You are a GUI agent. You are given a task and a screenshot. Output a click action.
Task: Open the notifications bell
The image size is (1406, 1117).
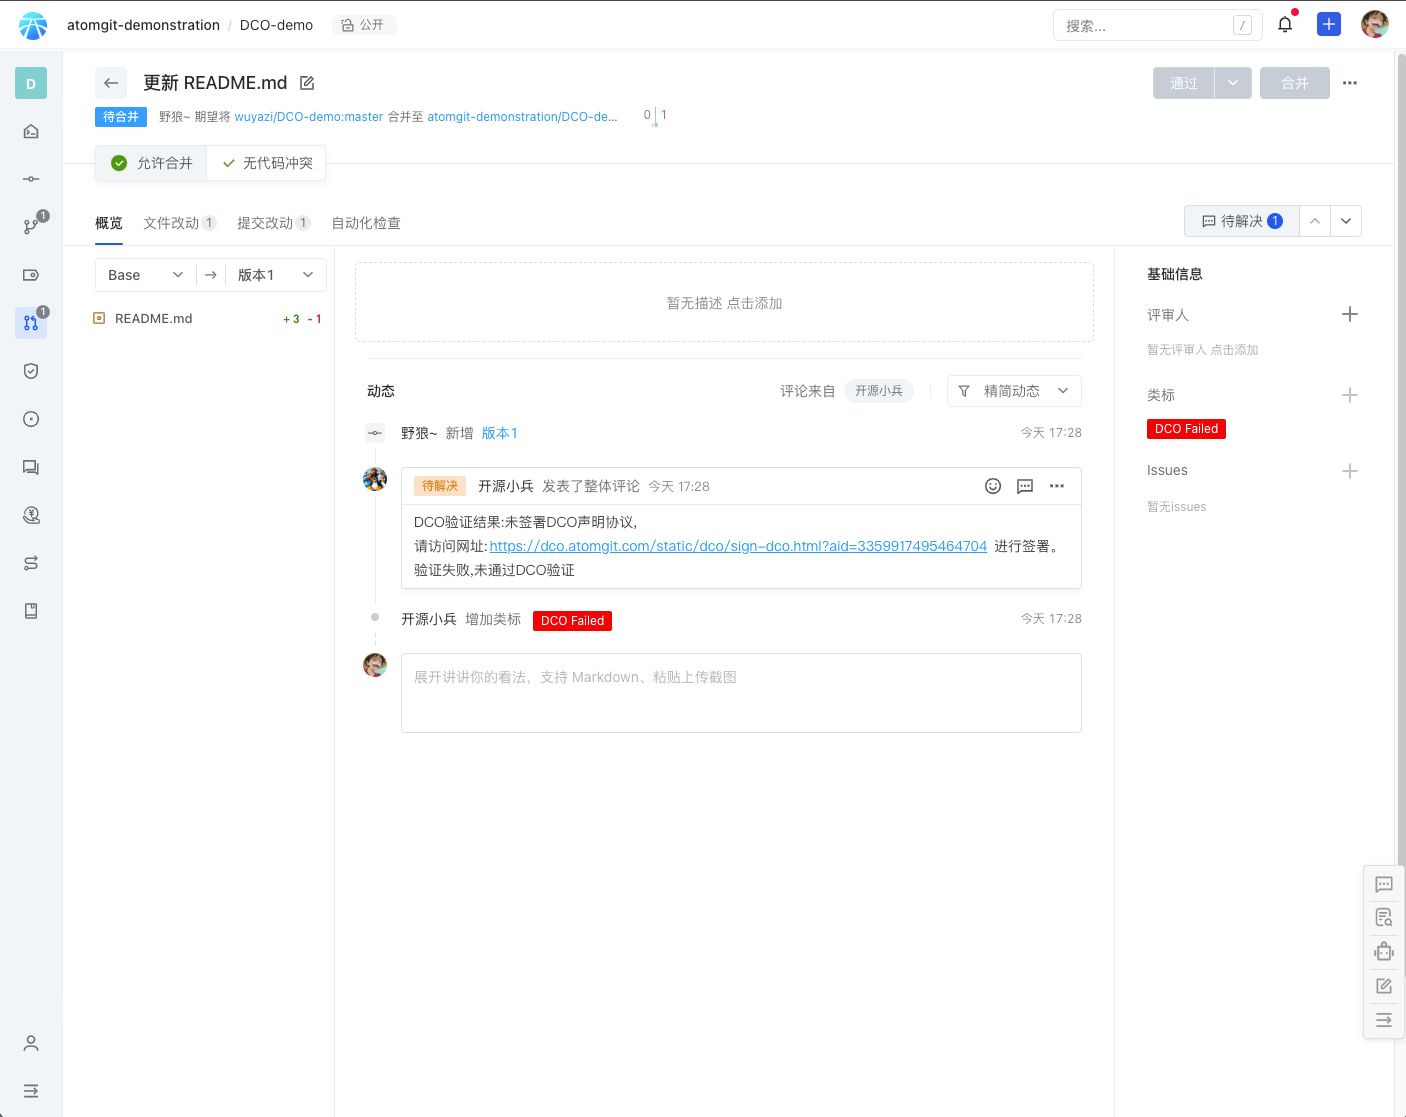(1285, 25)
